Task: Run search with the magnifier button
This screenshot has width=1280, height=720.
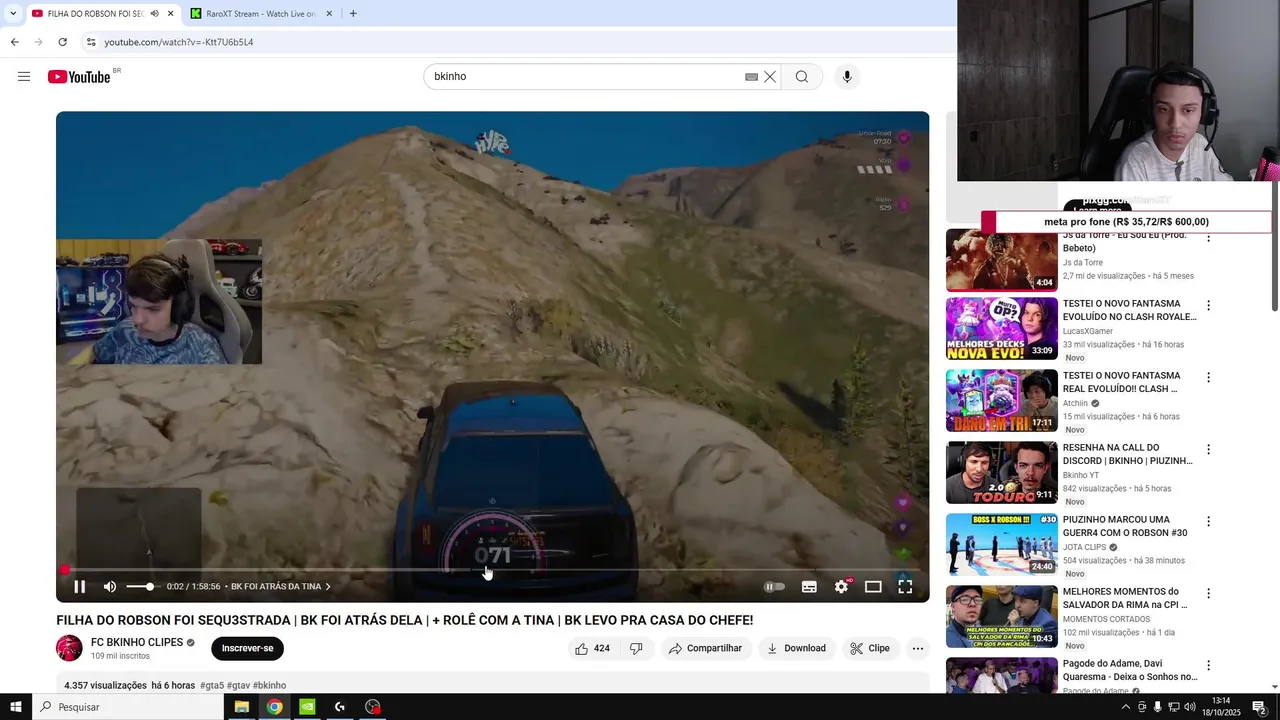Action: point(802,77)
